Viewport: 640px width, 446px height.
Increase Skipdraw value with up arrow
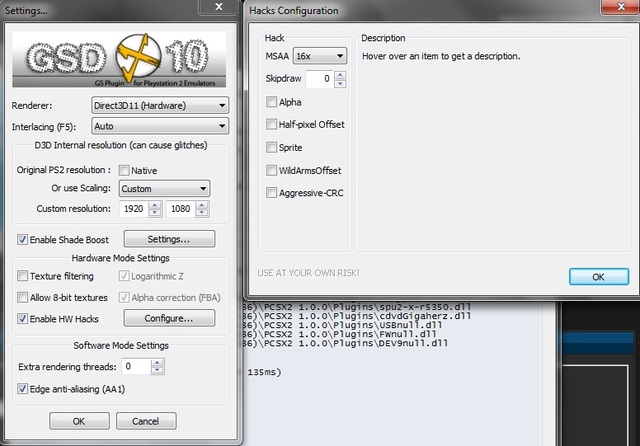click(x=340, y=75)
